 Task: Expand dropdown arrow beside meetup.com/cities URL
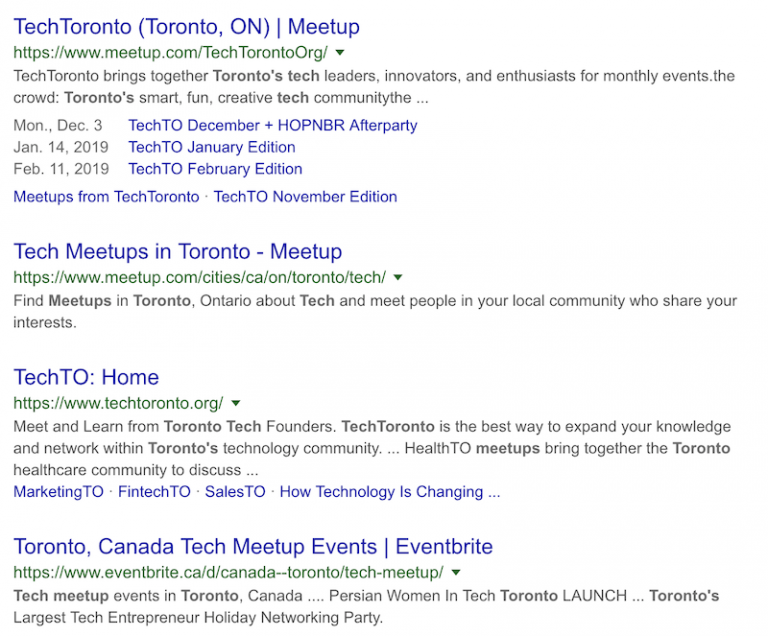[398, 277]
